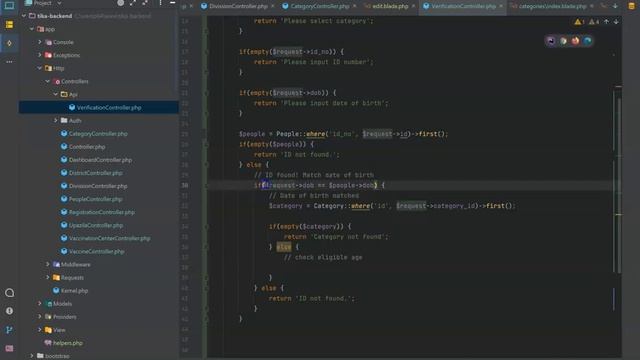Click the weak warnings count indicator
Viewport: 640px width, 360px height.
click(x=594, y=22)
